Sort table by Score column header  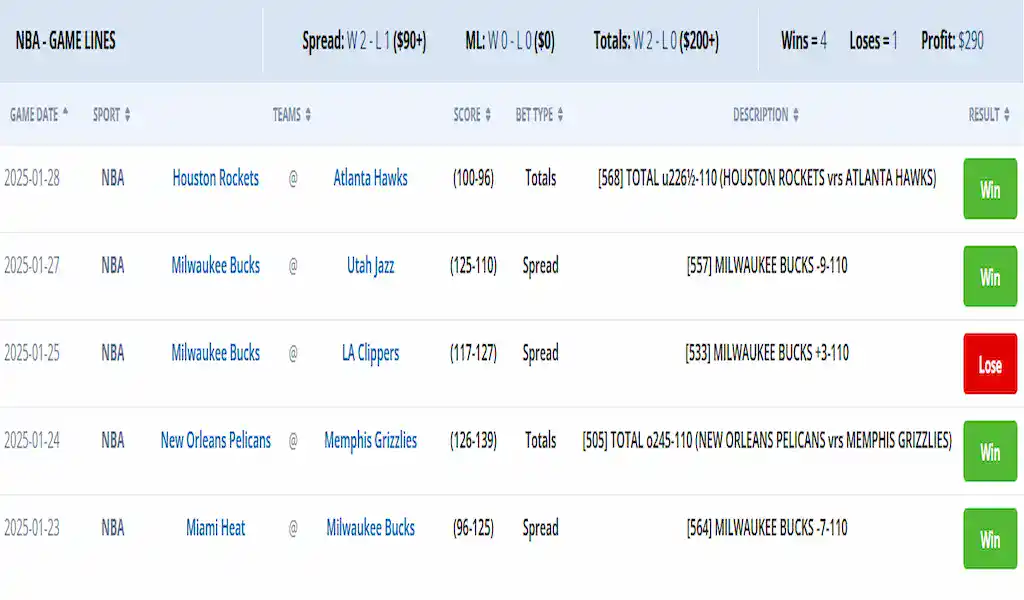(x=472, y=115)
